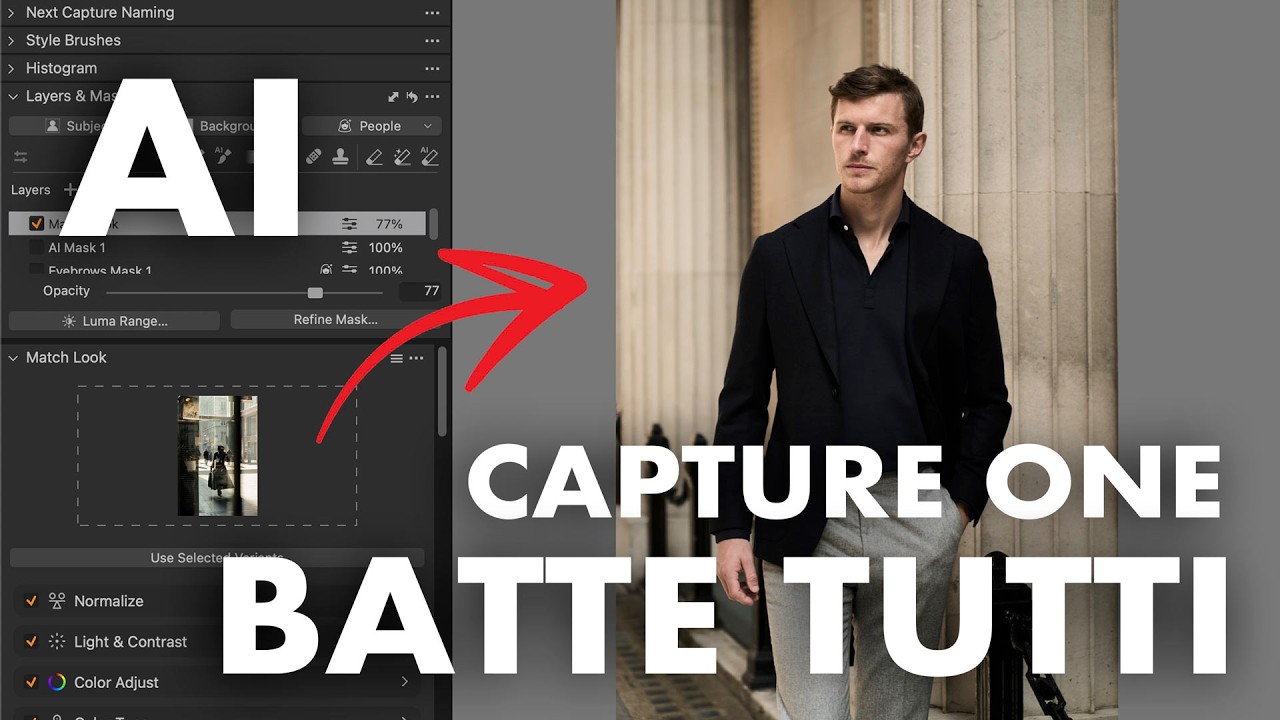Viewport: 1280px width, 720px height.
Task: Click sliders icon on AI Mask 1
Action: [349, 248]
